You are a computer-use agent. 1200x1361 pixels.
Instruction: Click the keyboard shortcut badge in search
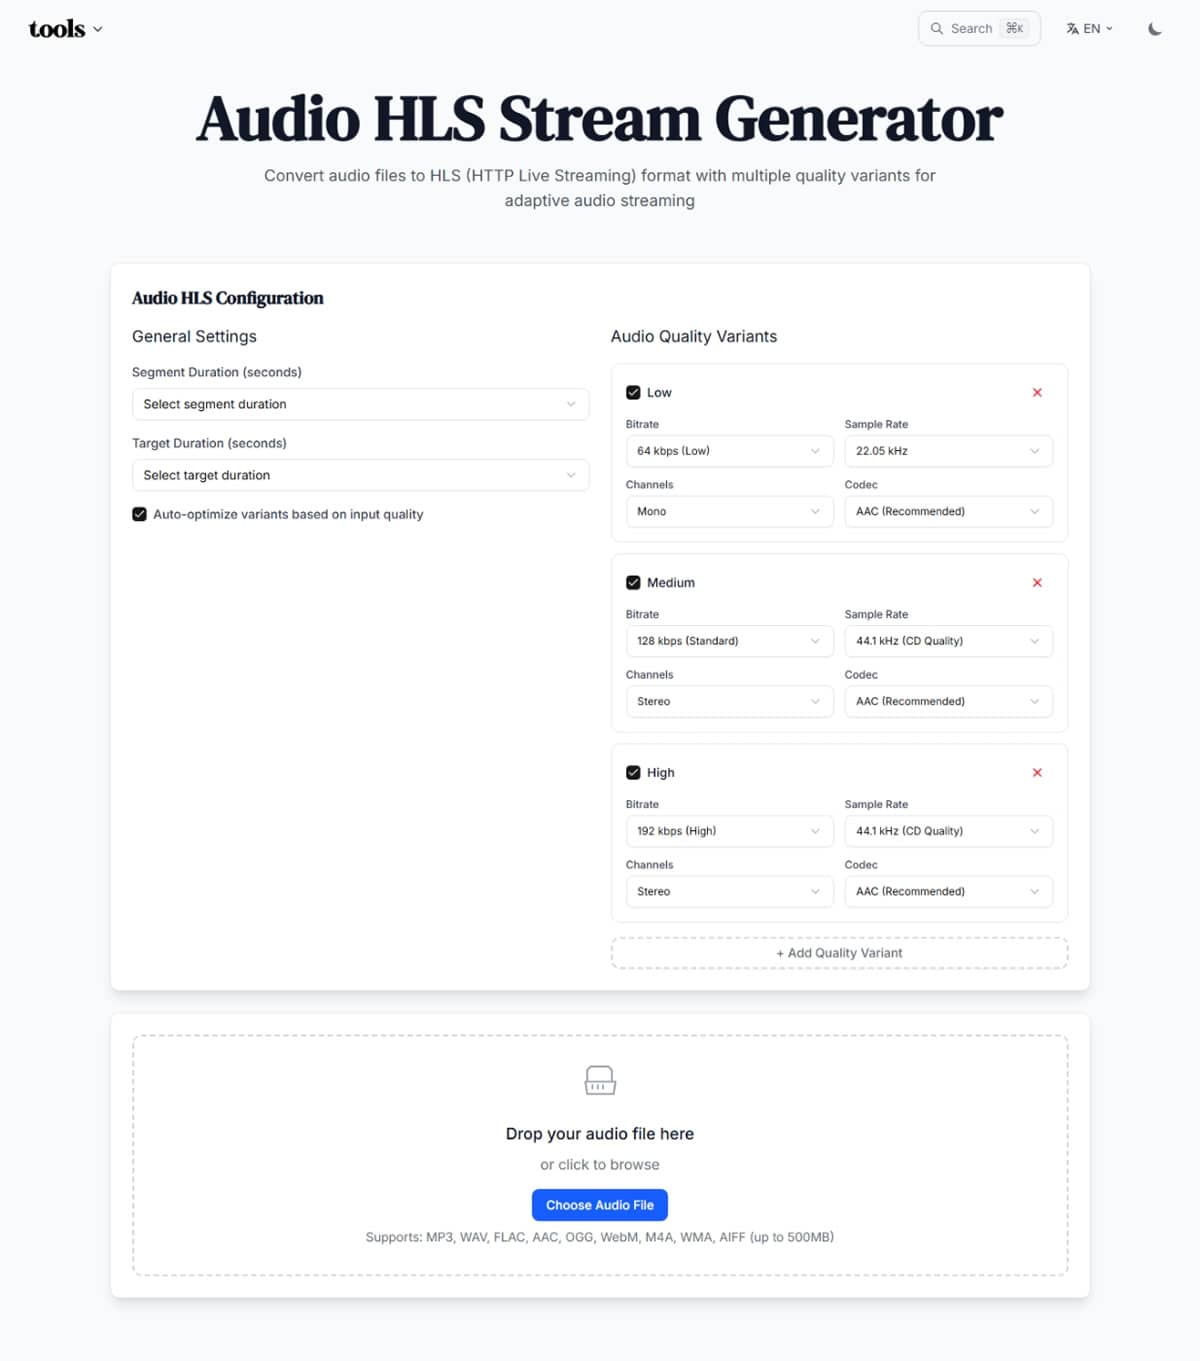pos(1014,29)
